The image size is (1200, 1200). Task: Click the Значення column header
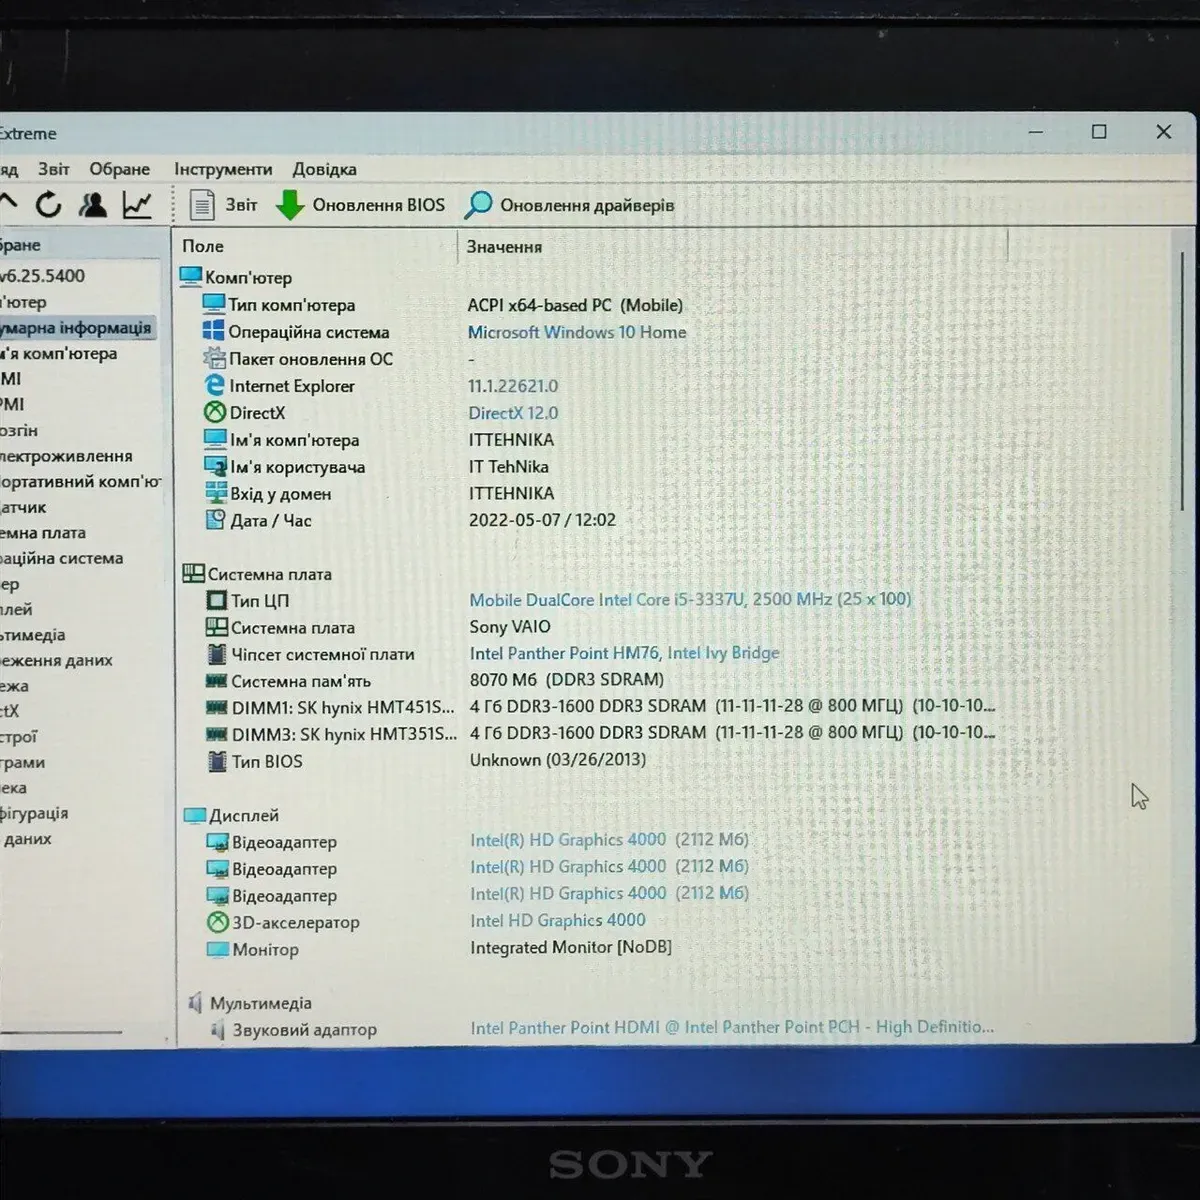(x=504, y=247)
